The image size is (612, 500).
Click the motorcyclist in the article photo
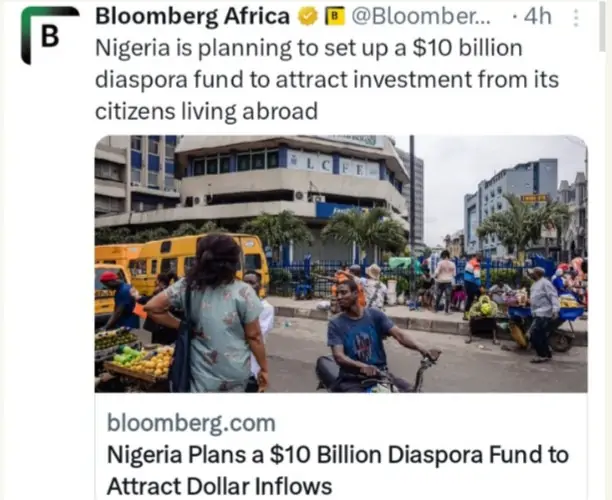(365, 335)
